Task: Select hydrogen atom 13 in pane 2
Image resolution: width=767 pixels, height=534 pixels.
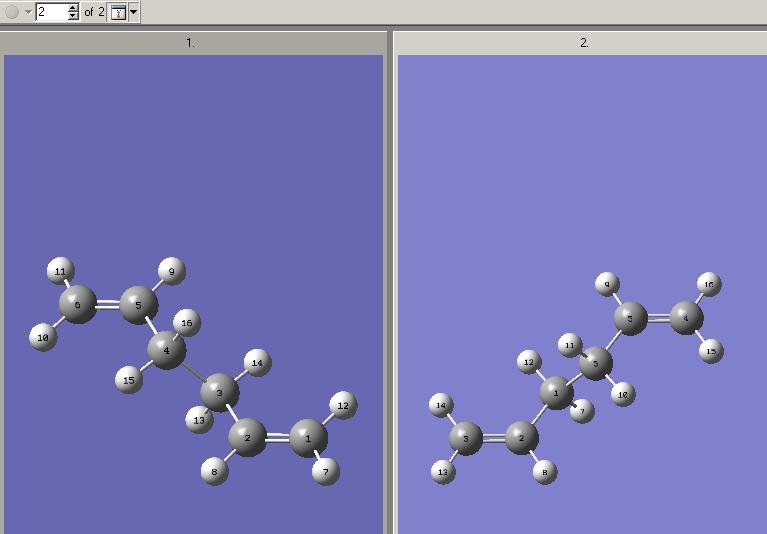Action: tap(443, 472)
